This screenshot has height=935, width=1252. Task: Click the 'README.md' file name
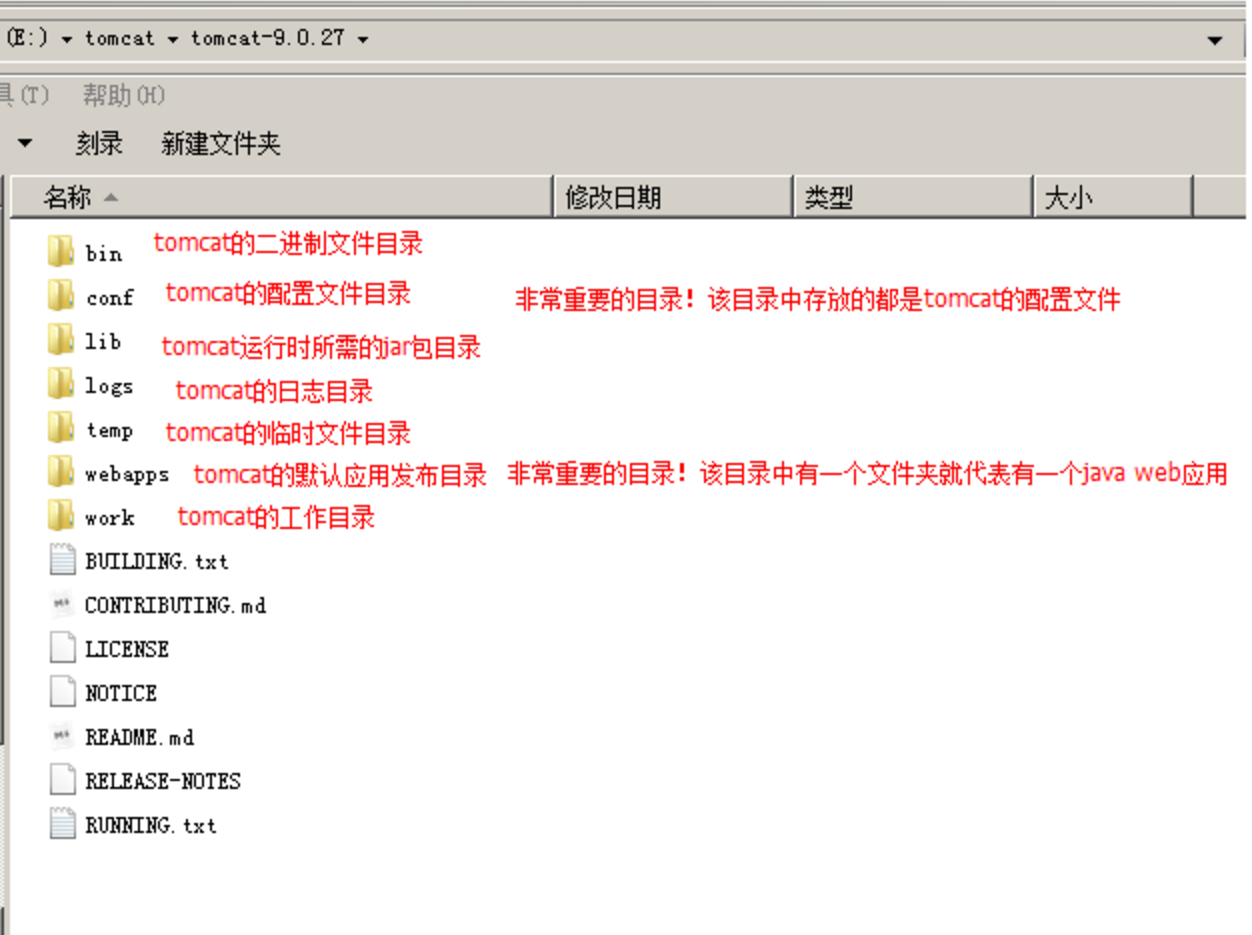(140, 737)
